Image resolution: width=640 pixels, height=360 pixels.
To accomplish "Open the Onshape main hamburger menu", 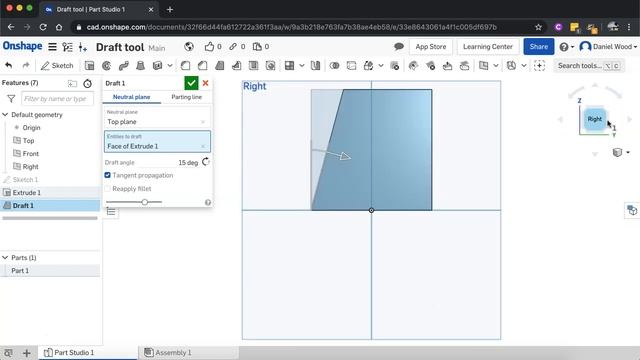I will coord(52,47).
